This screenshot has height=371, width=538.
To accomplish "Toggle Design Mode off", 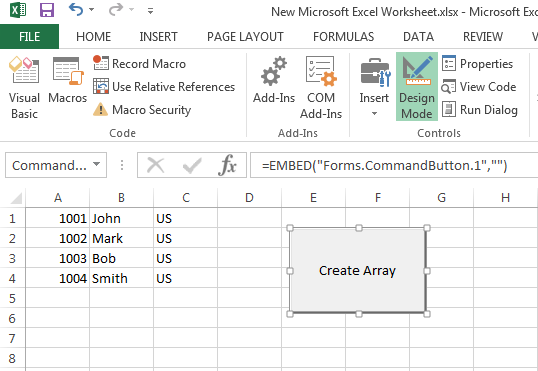I will [417, 86].
